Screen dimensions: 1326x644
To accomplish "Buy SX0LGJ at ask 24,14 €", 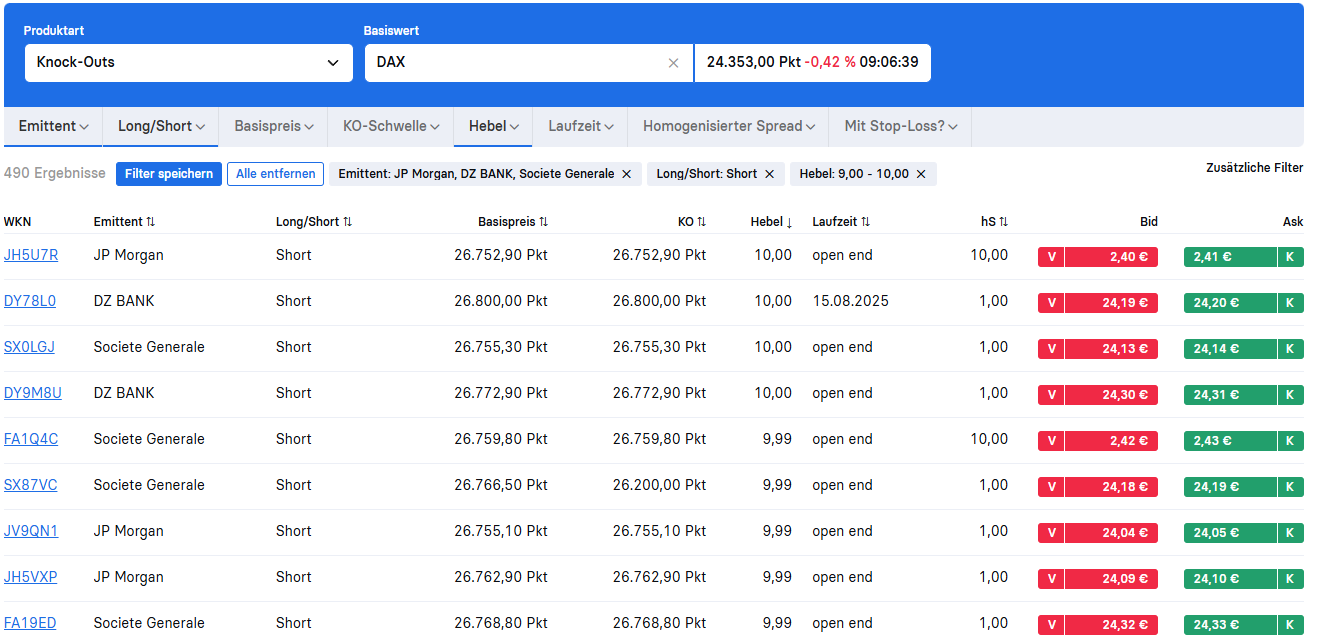I will tap(1230, 348).
